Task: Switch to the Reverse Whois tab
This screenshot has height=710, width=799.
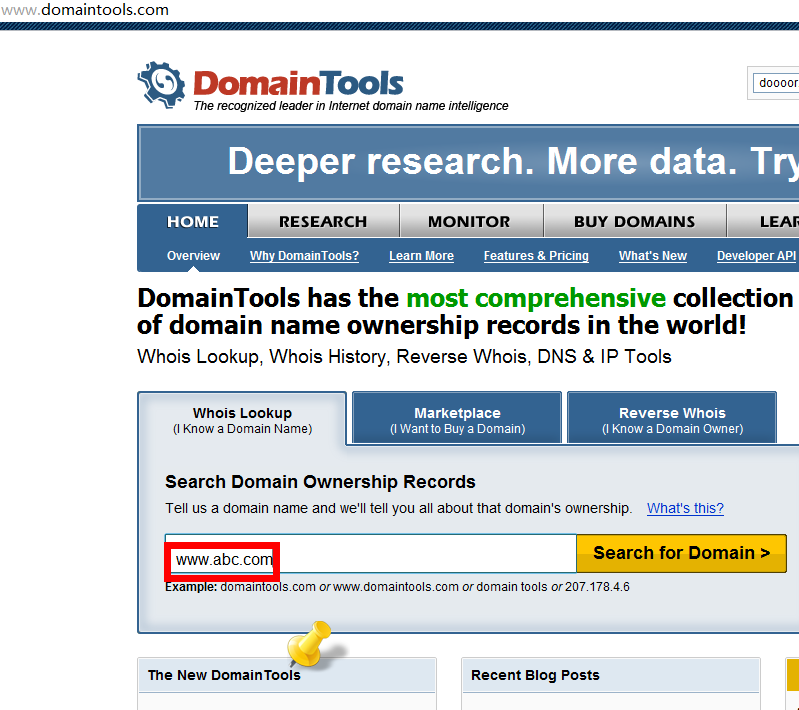Action: click(672, 418)
